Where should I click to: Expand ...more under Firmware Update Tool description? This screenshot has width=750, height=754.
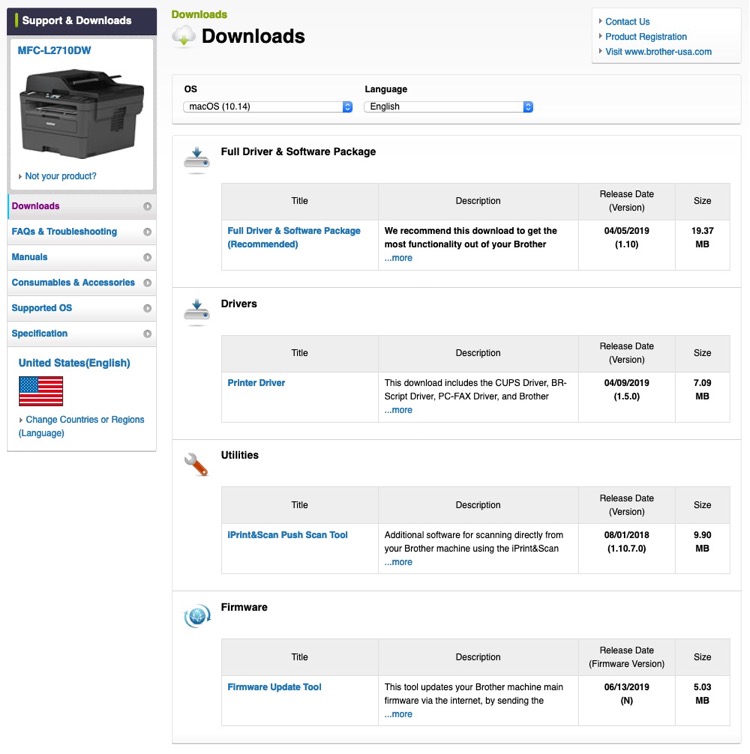398,714
